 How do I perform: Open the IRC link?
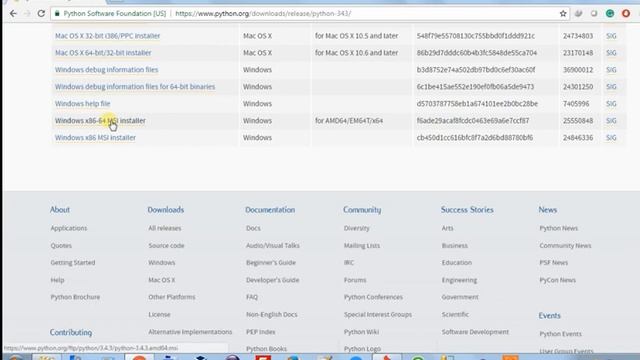click(x=349, y=263)
